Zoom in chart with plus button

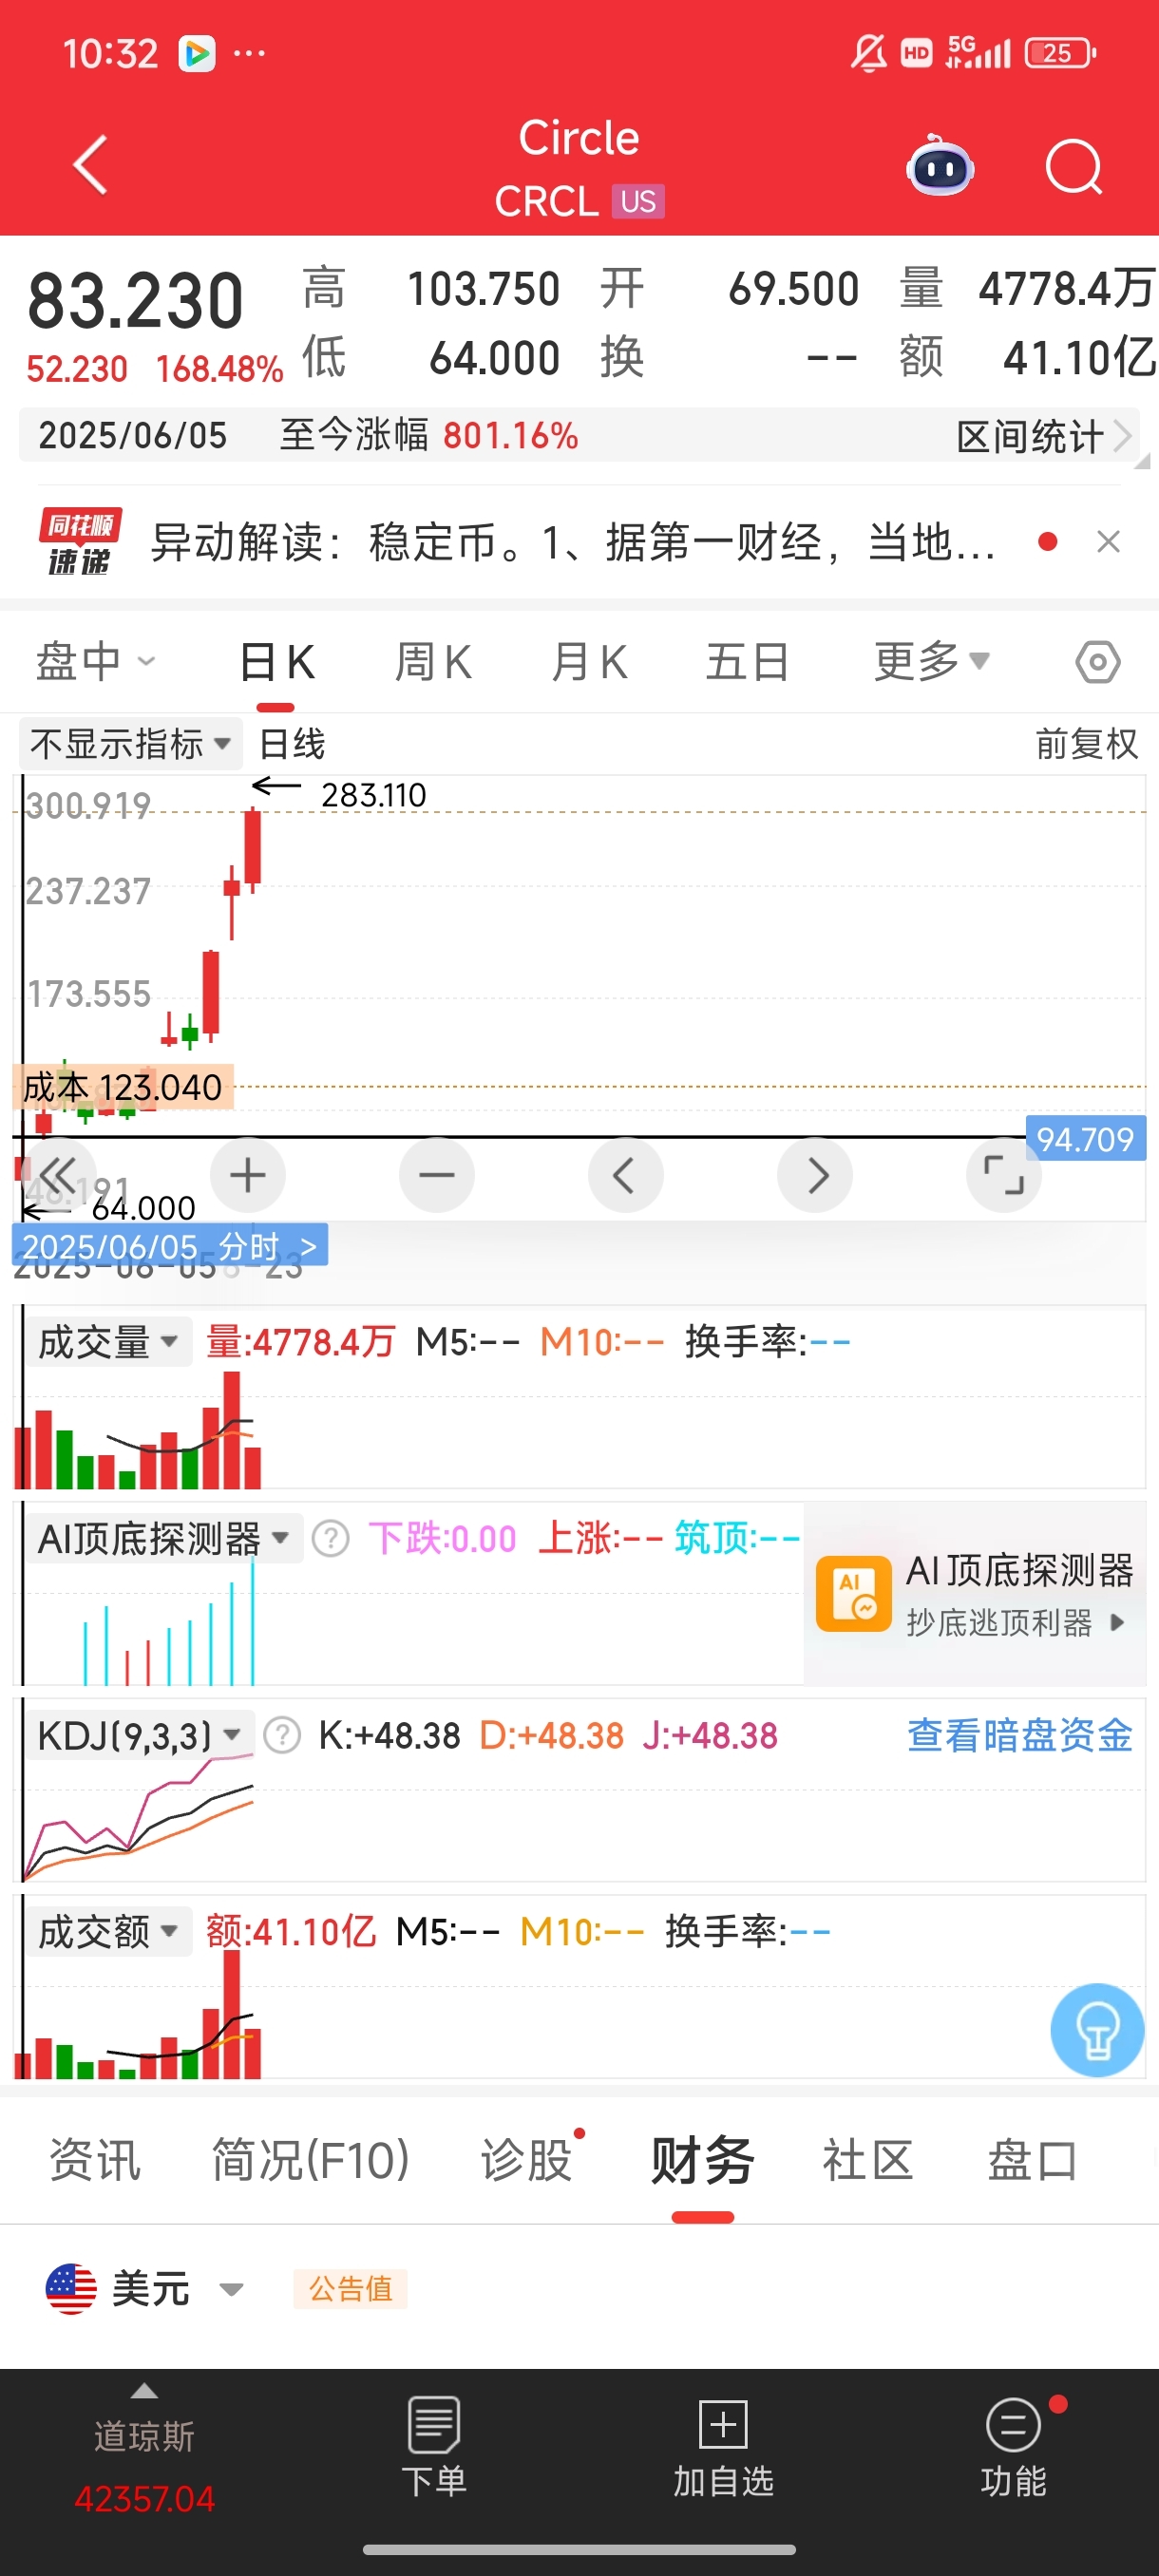click(248, 1175)
